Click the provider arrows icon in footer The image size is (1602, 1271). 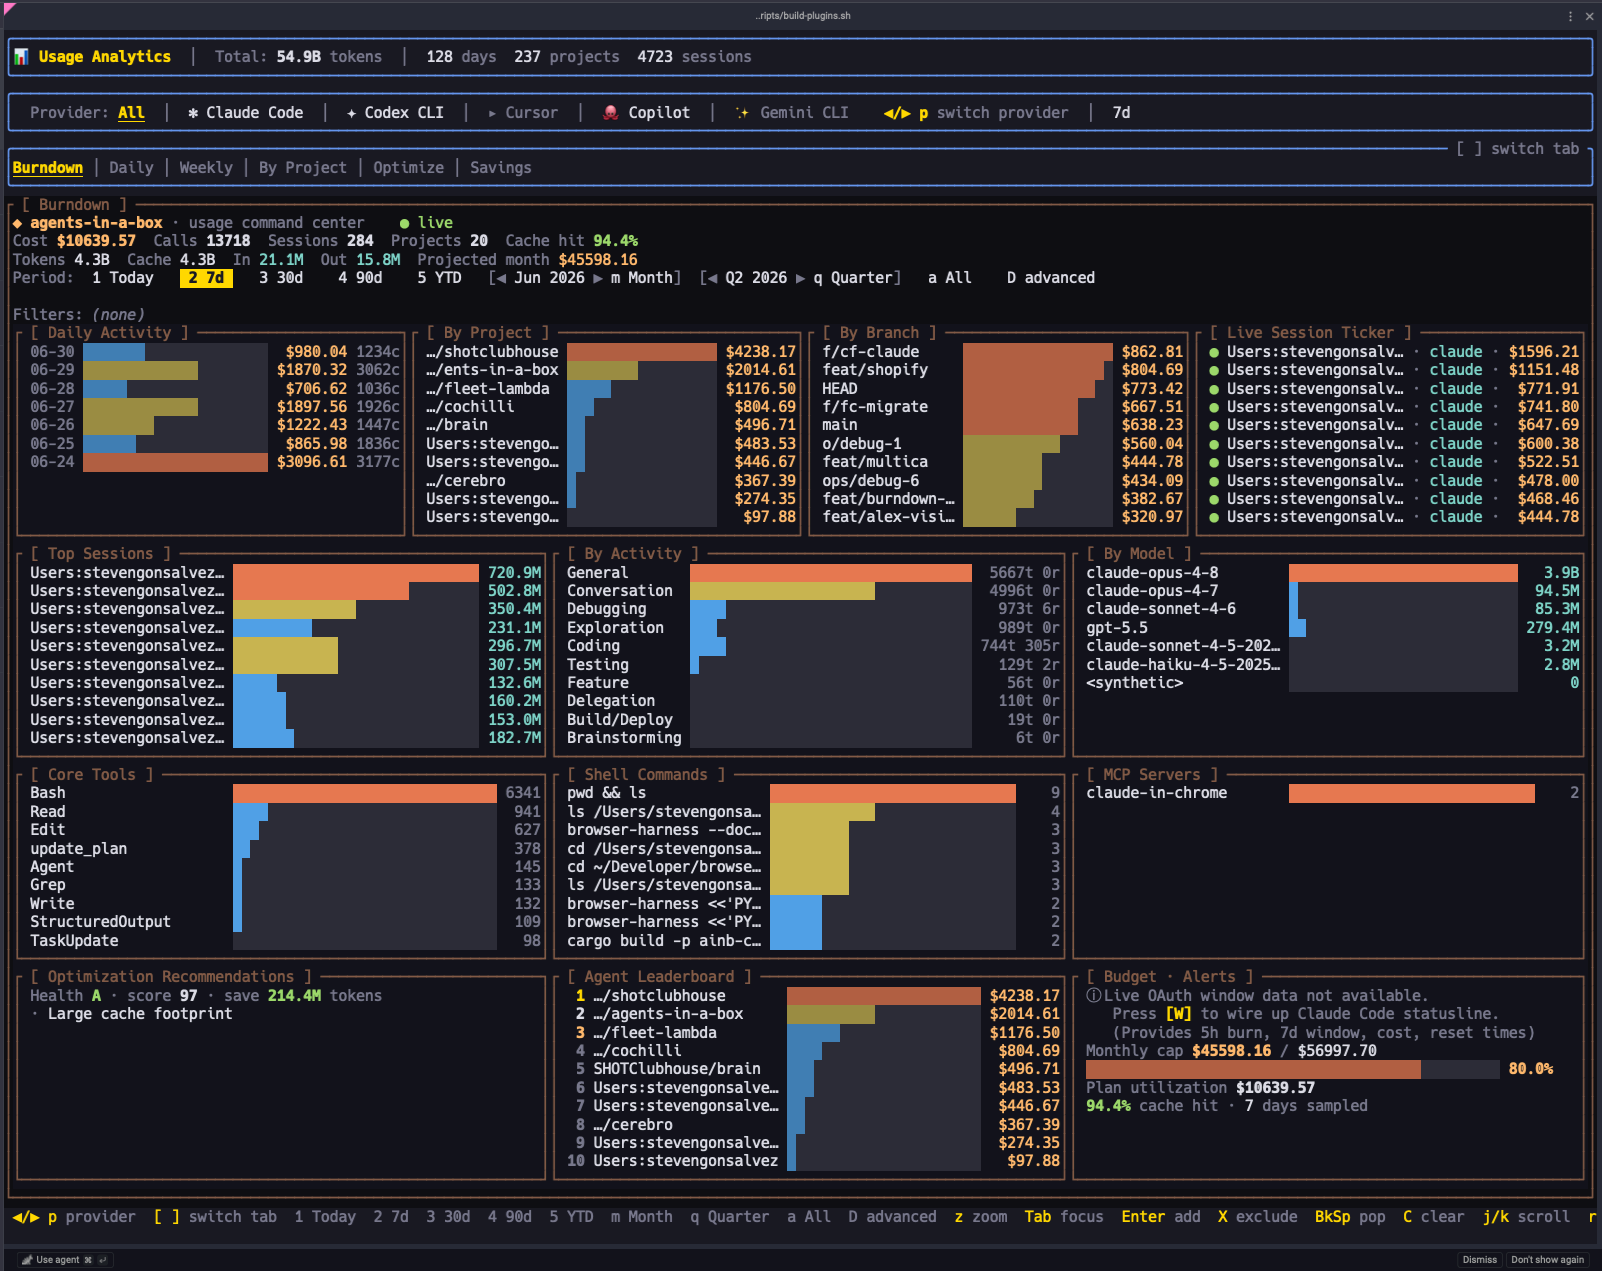[x=26, y=1217]
